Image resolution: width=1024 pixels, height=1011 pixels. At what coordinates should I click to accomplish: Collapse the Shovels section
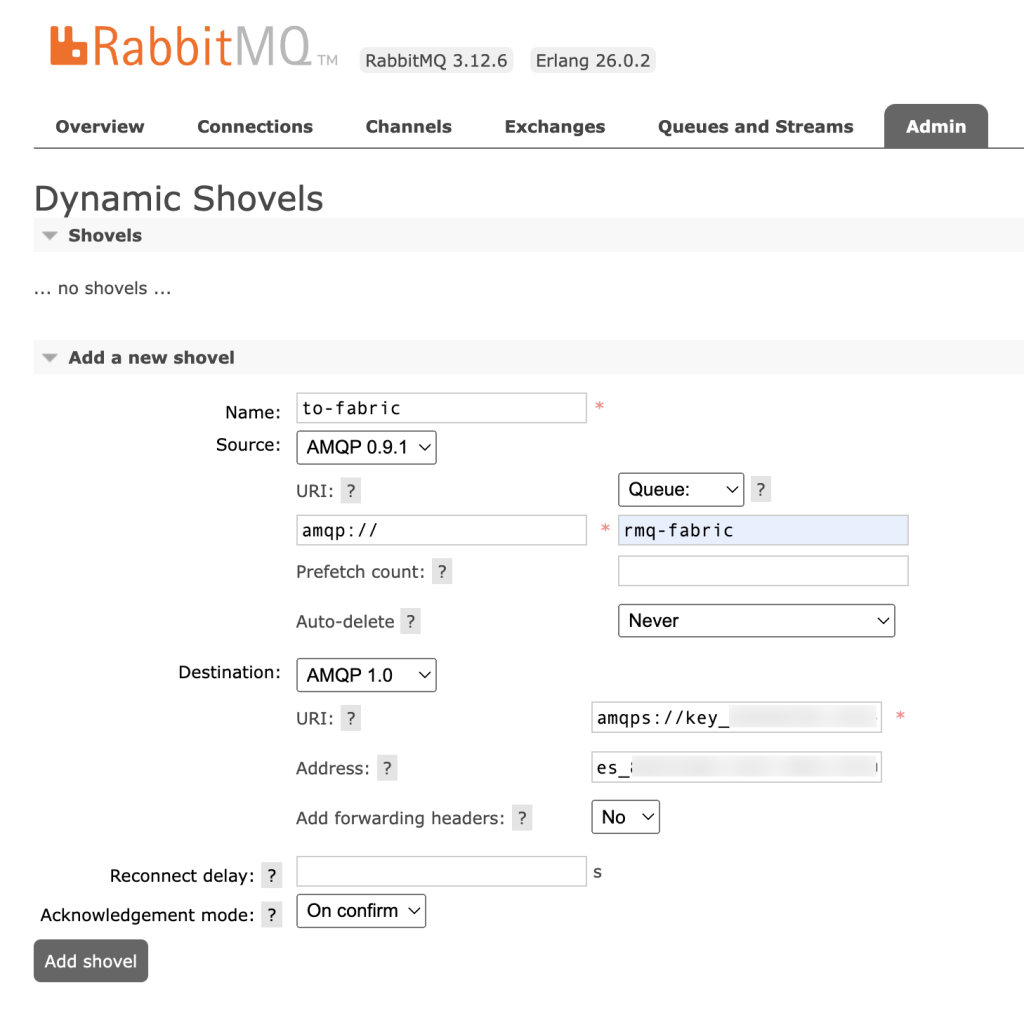[x=50, y=235]
